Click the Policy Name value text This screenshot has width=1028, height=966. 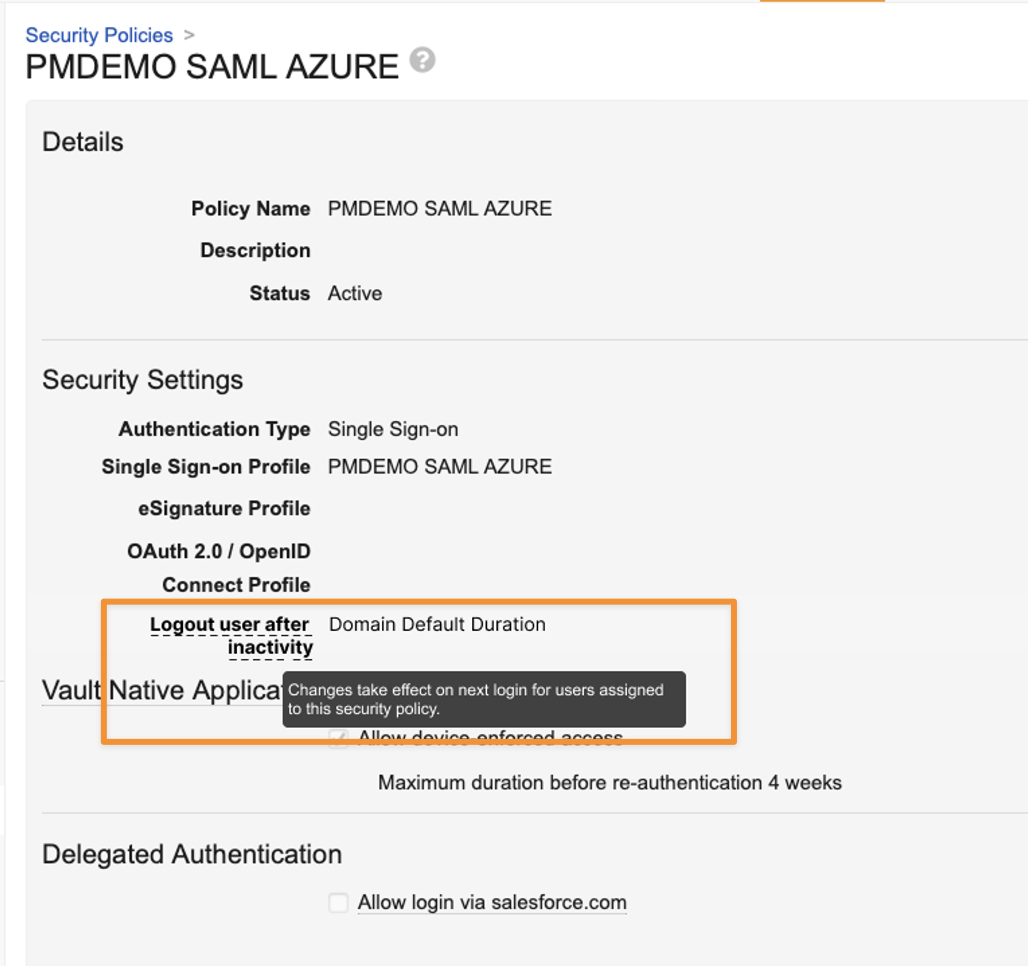440,209
